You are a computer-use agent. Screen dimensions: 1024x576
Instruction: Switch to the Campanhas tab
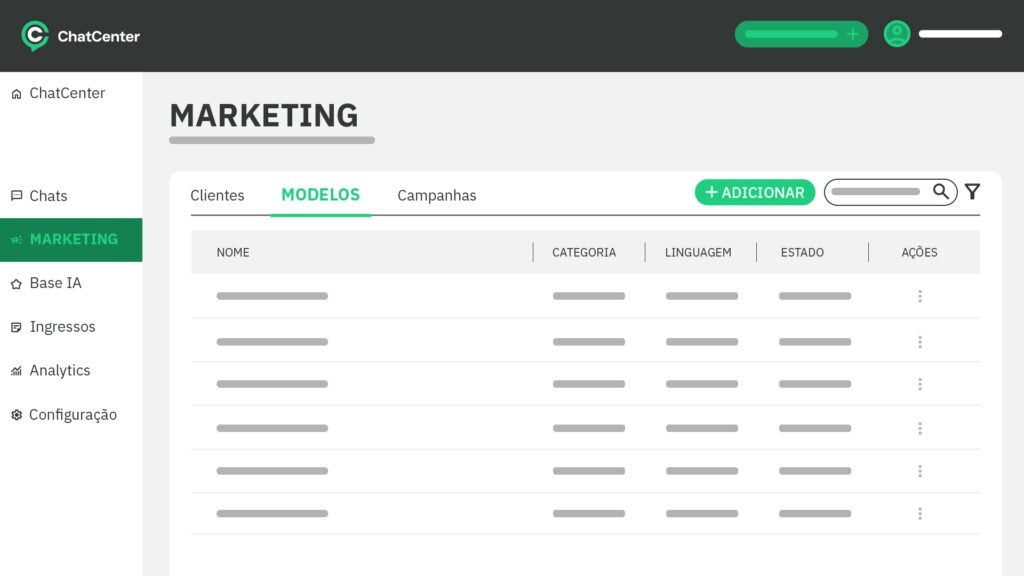(437, 195)
